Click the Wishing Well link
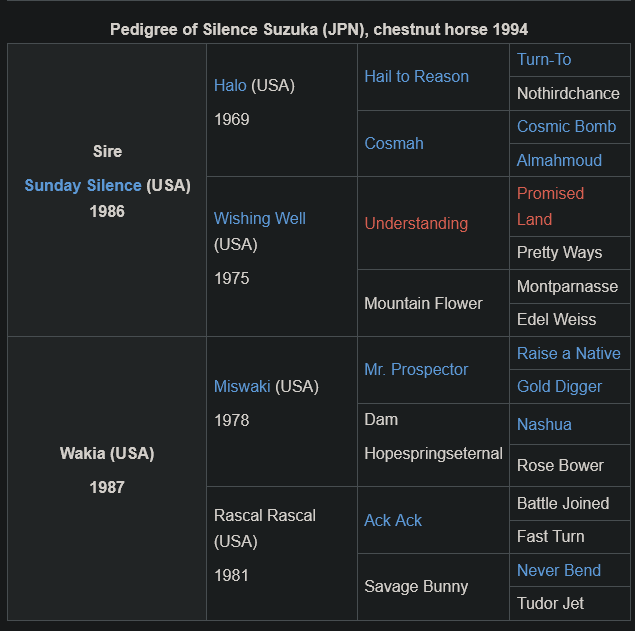This screenshot has width=635, height=631. (260, 218)
